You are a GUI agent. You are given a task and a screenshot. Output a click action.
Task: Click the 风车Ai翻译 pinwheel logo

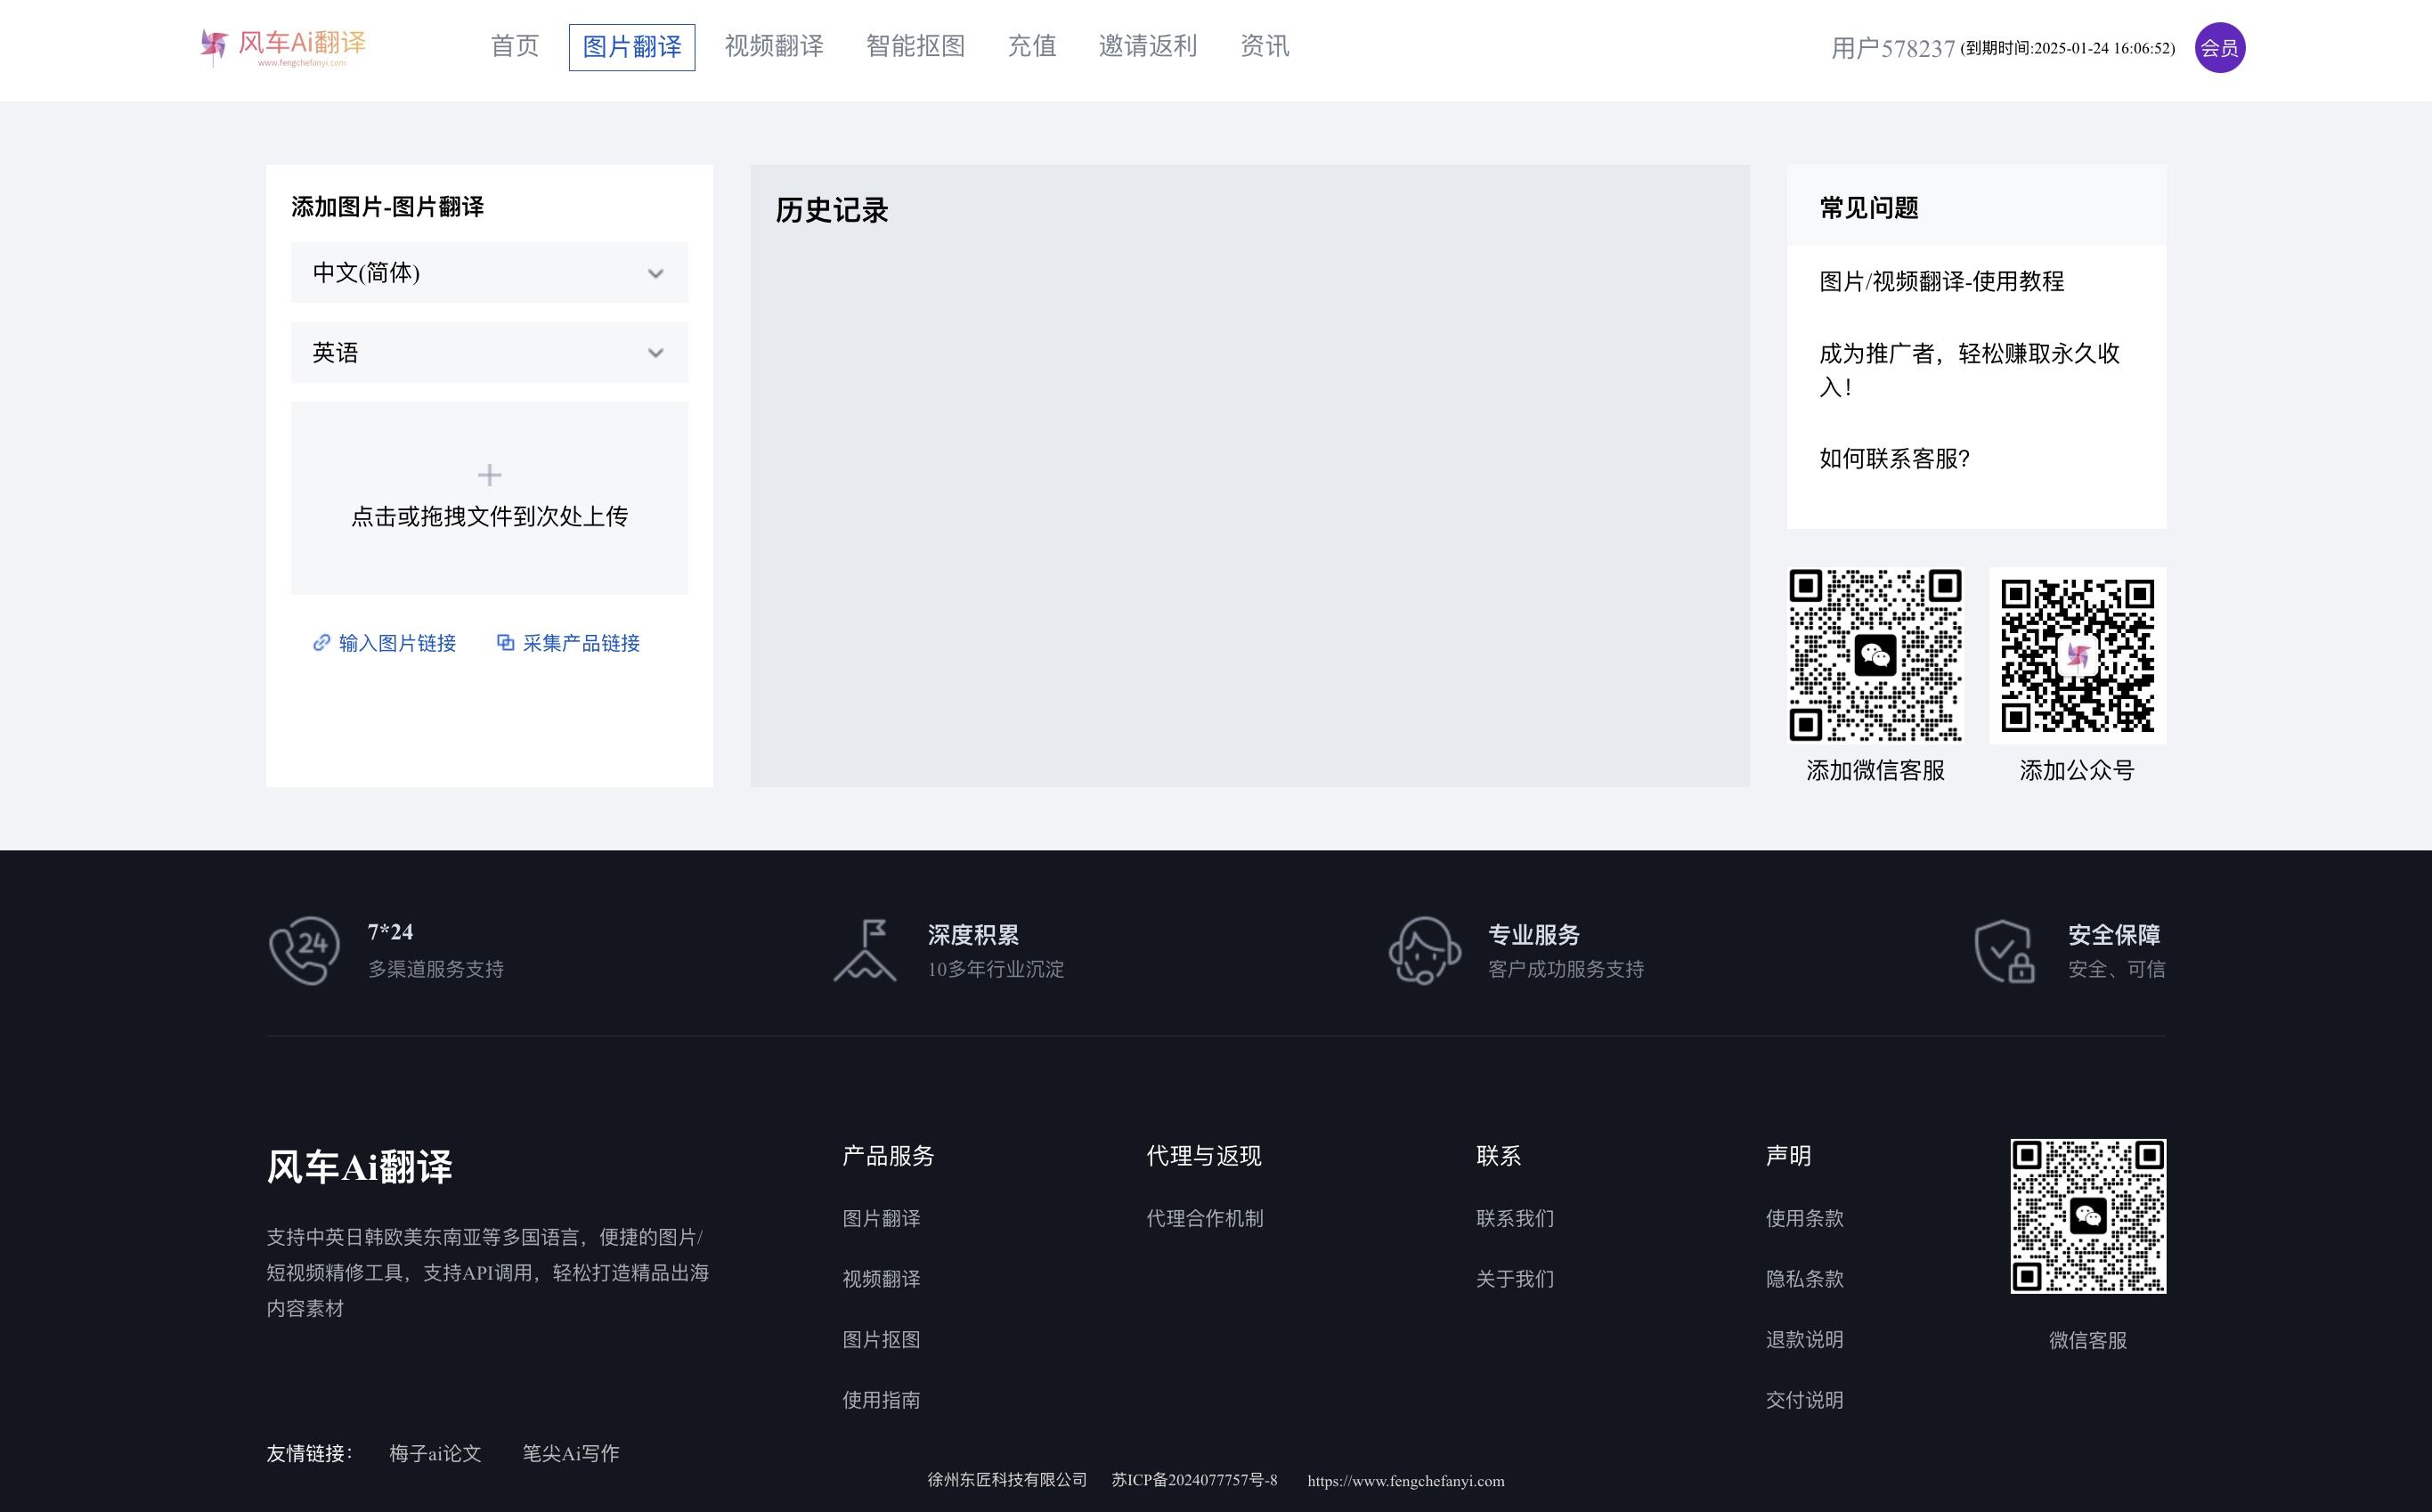click(213, 46)
